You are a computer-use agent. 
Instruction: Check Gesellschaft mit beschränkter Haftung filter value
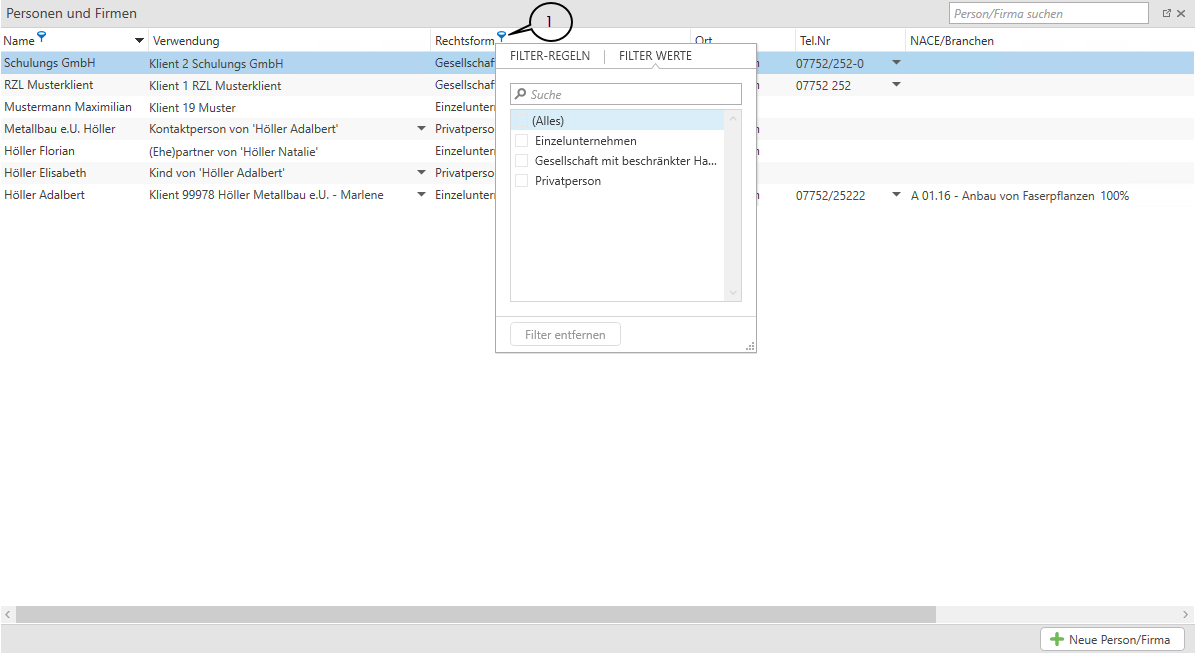point(521,161)
